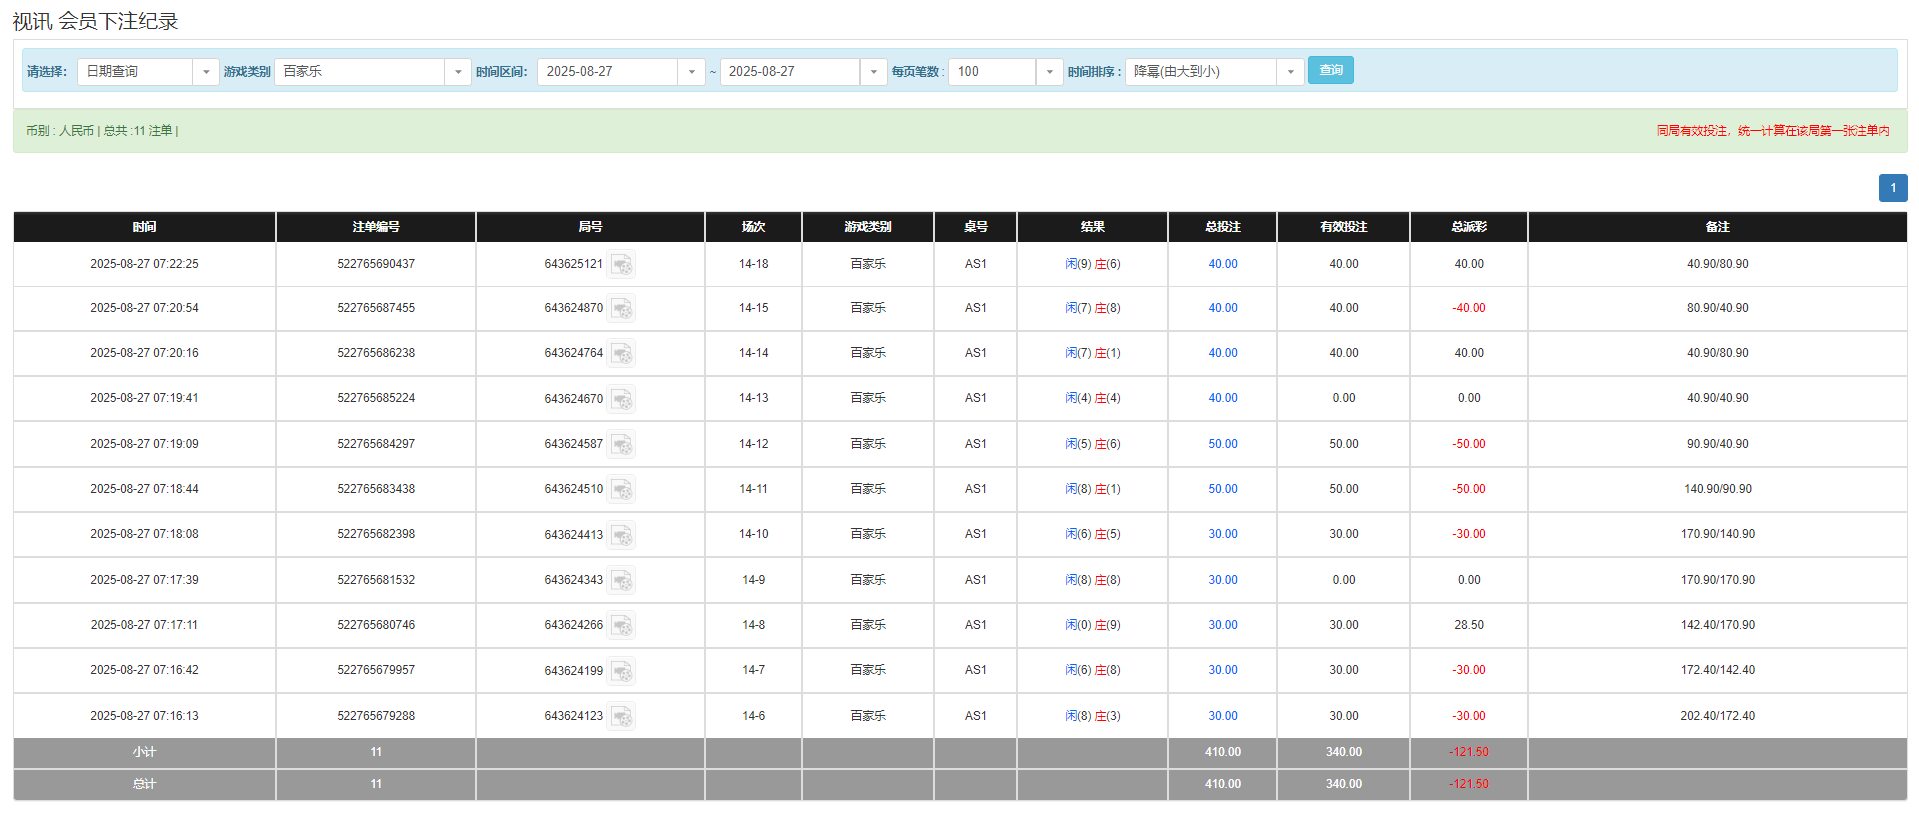Click 40.00 总投注 link for bet 522765690437
This screenshot has width=1919, height=817.
click(x=1222, y=264)
